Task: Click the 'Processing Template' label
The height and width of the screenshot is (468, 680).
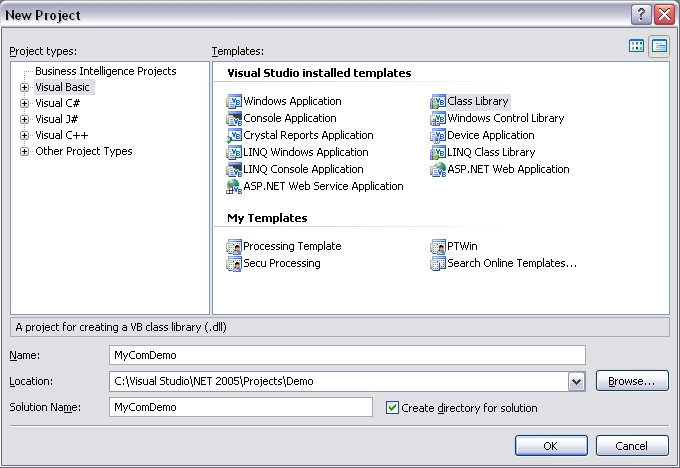Action: (292, 246)
